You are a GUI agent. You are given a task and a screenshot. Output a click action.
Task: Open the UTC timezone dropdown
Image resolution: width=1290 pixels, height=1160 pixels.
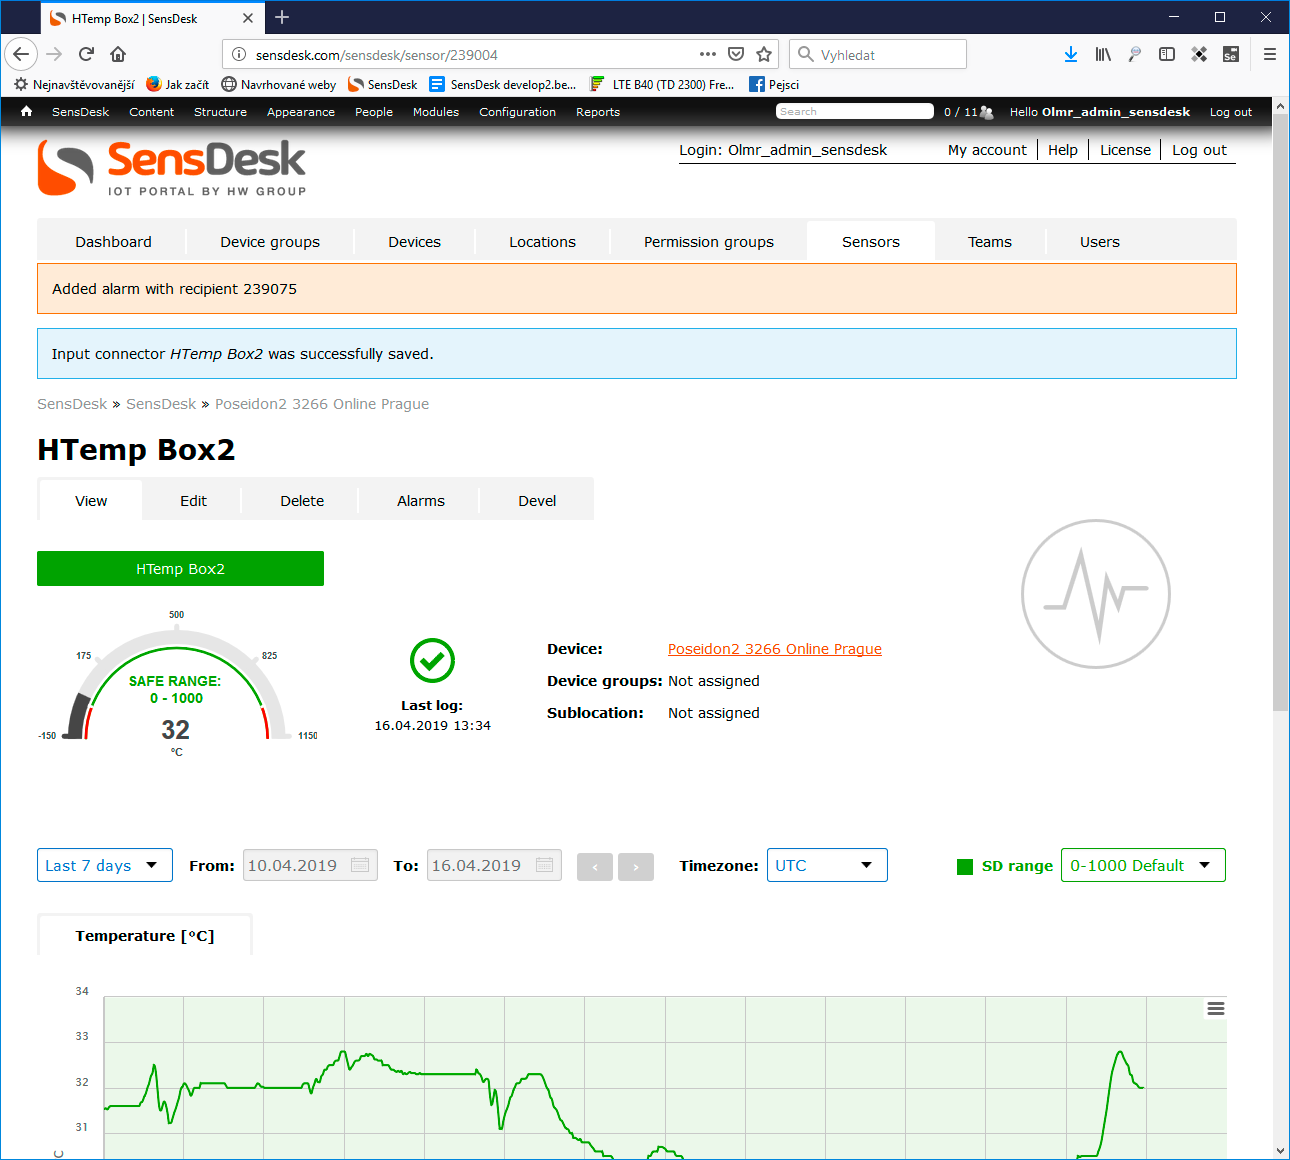tap(827, 865)
